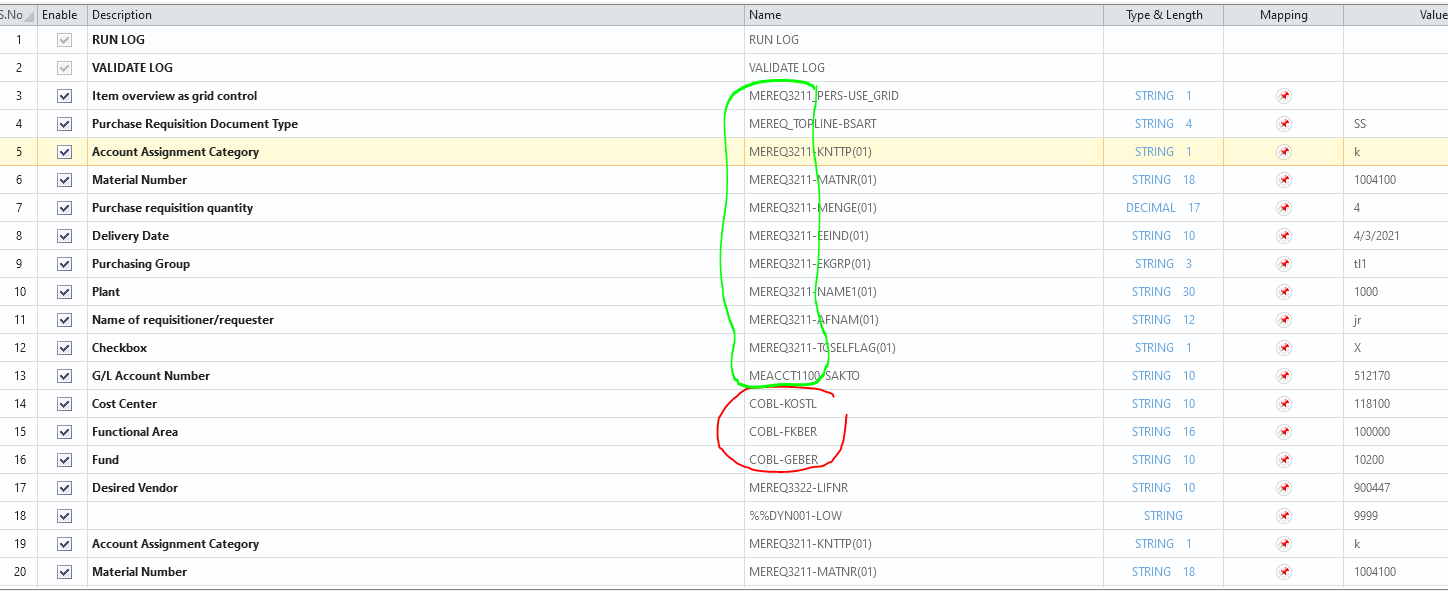
Task: Click mapping pin for Delivery Date row
Action: tap(1284, 236)
